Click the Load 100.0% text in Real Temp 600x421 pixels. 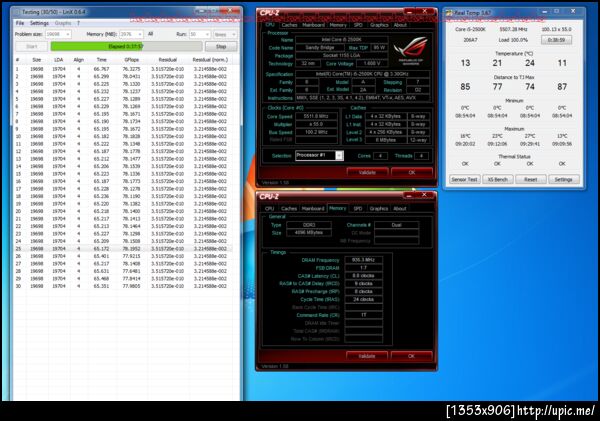[x=513, y=40]
